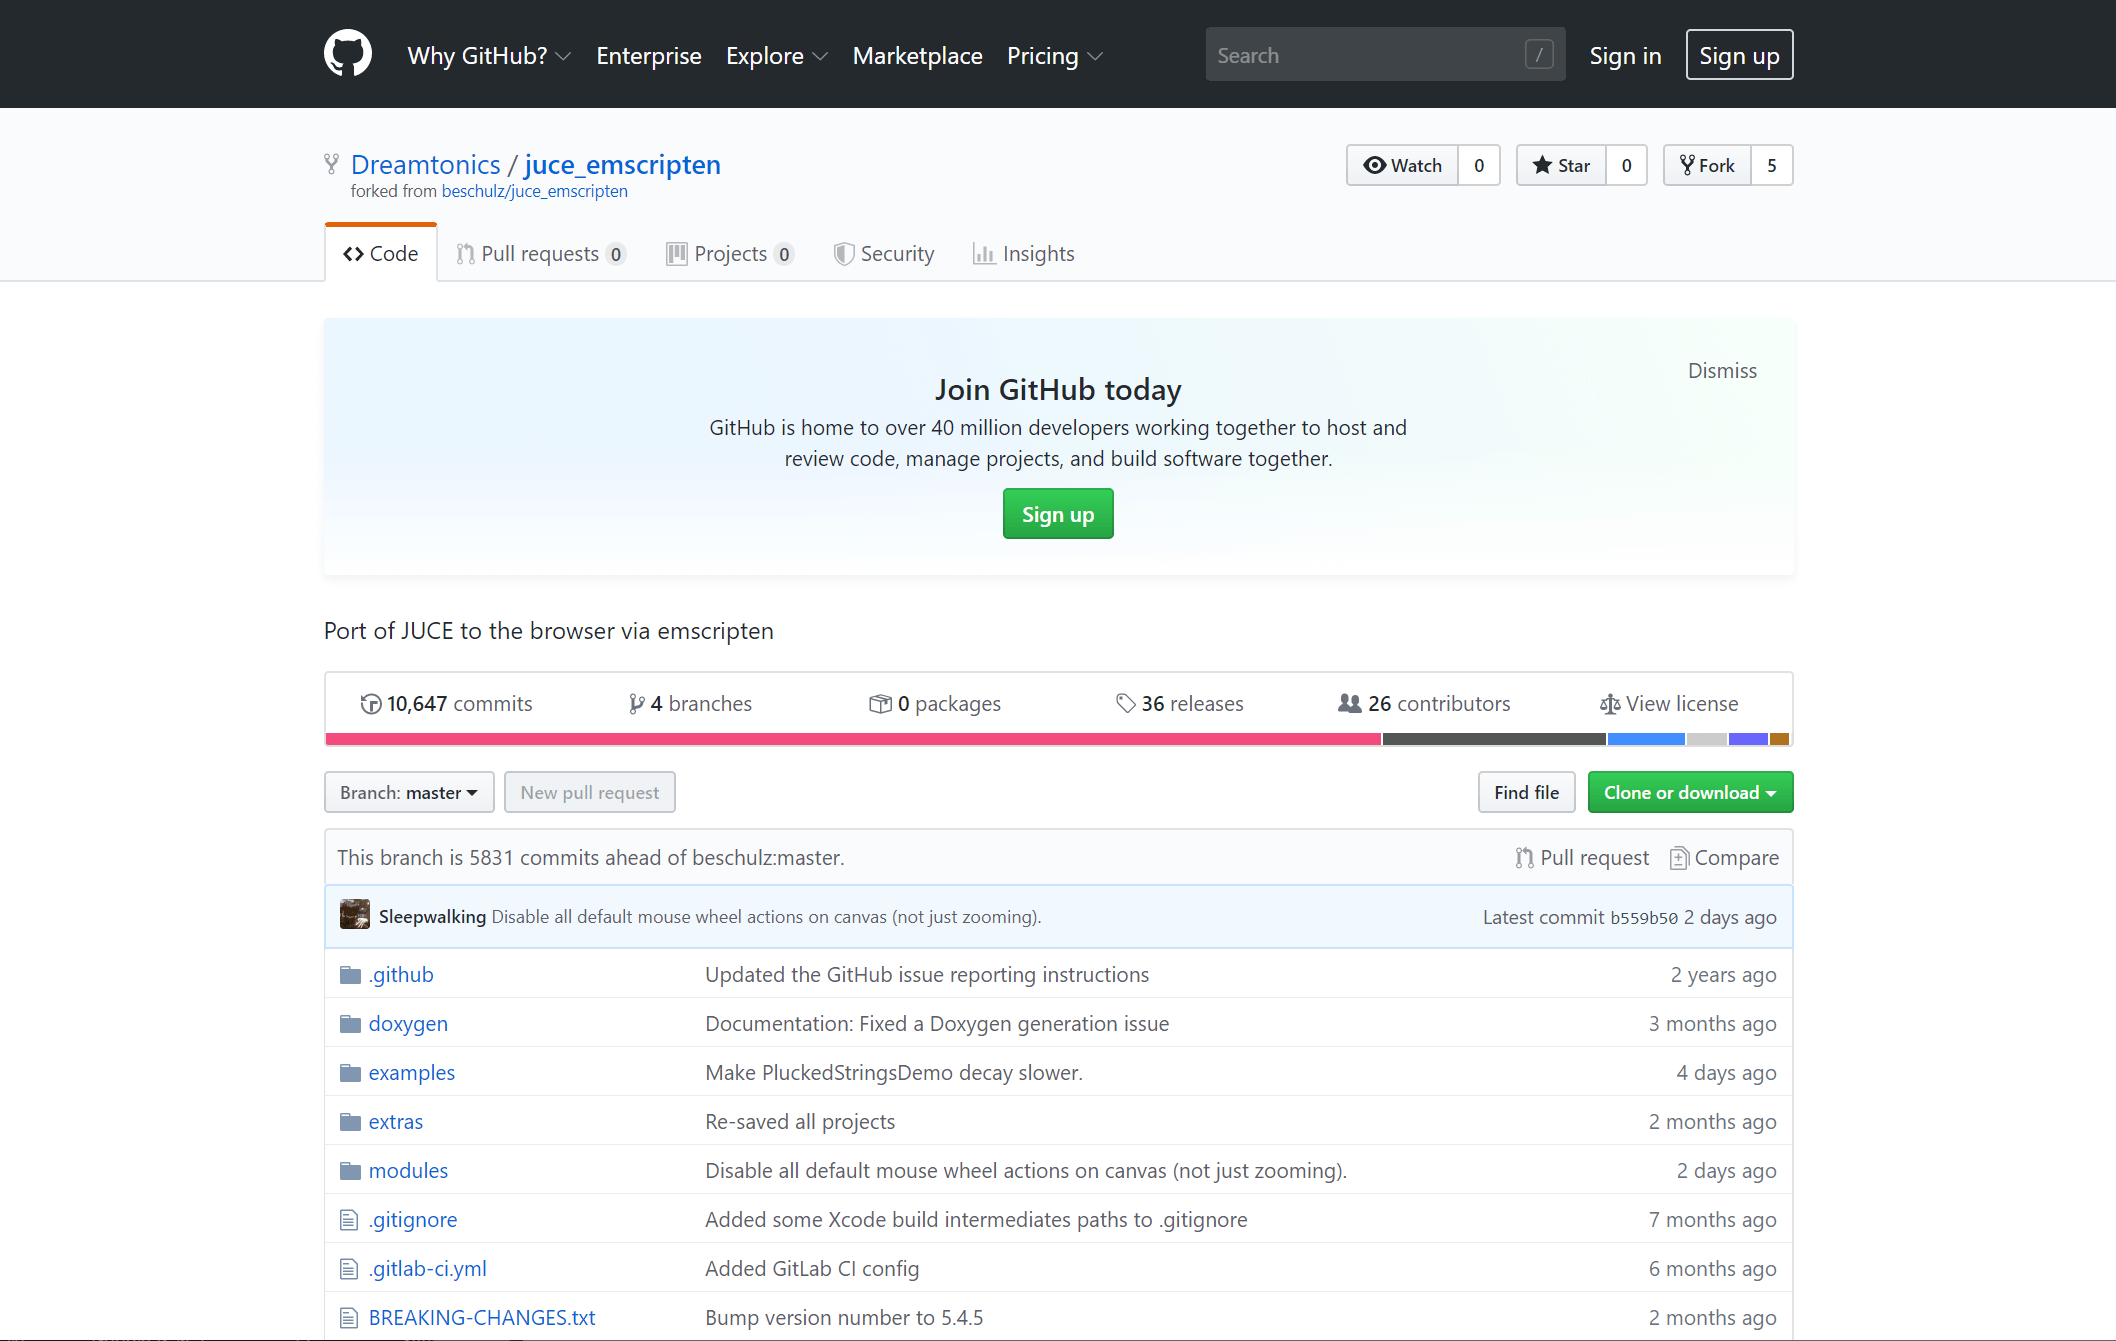Open the 36 releases link
This screenshot has width=2116, height=1341.
1180,704
